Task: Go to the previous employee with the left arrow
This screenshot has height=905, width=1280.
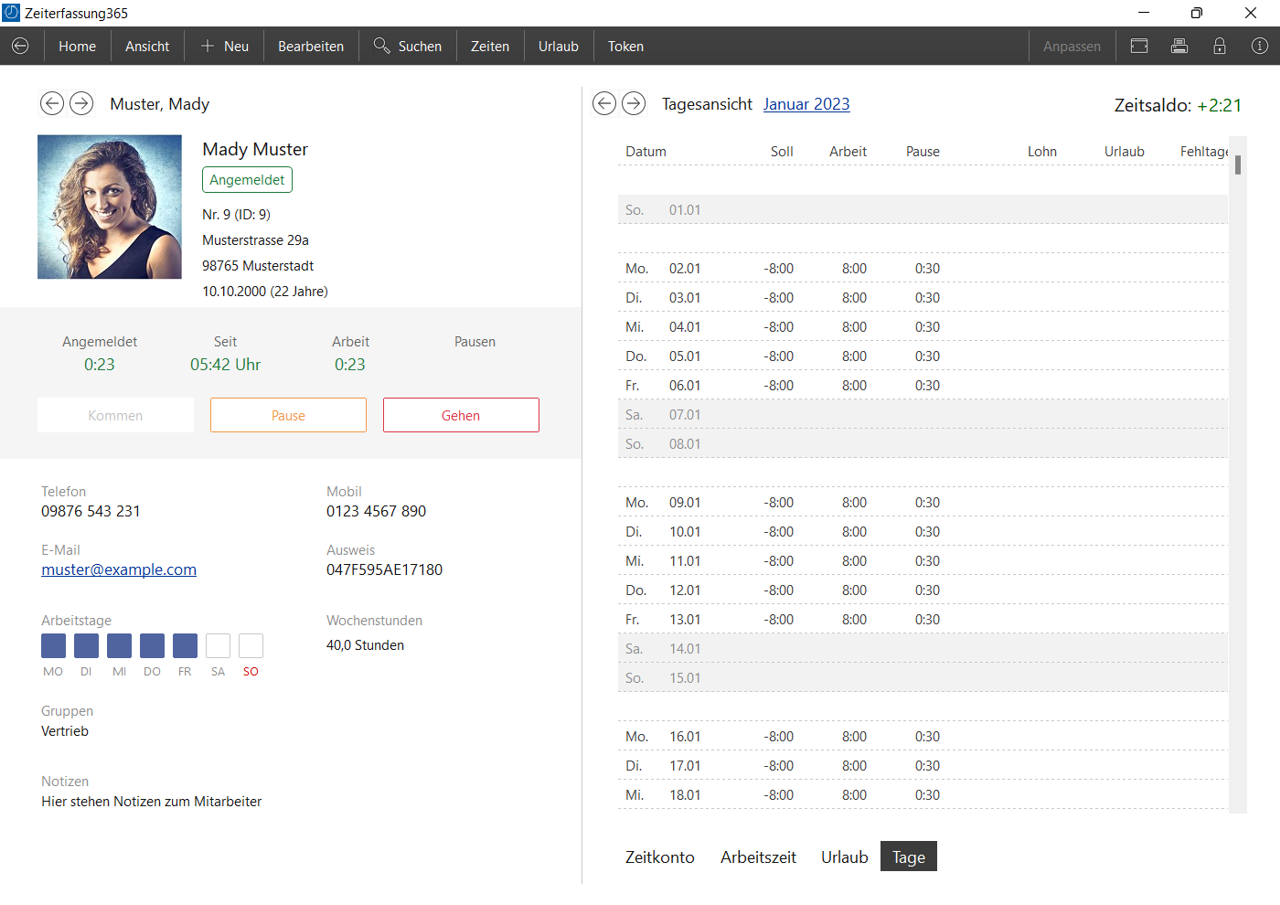Action: 52,103
